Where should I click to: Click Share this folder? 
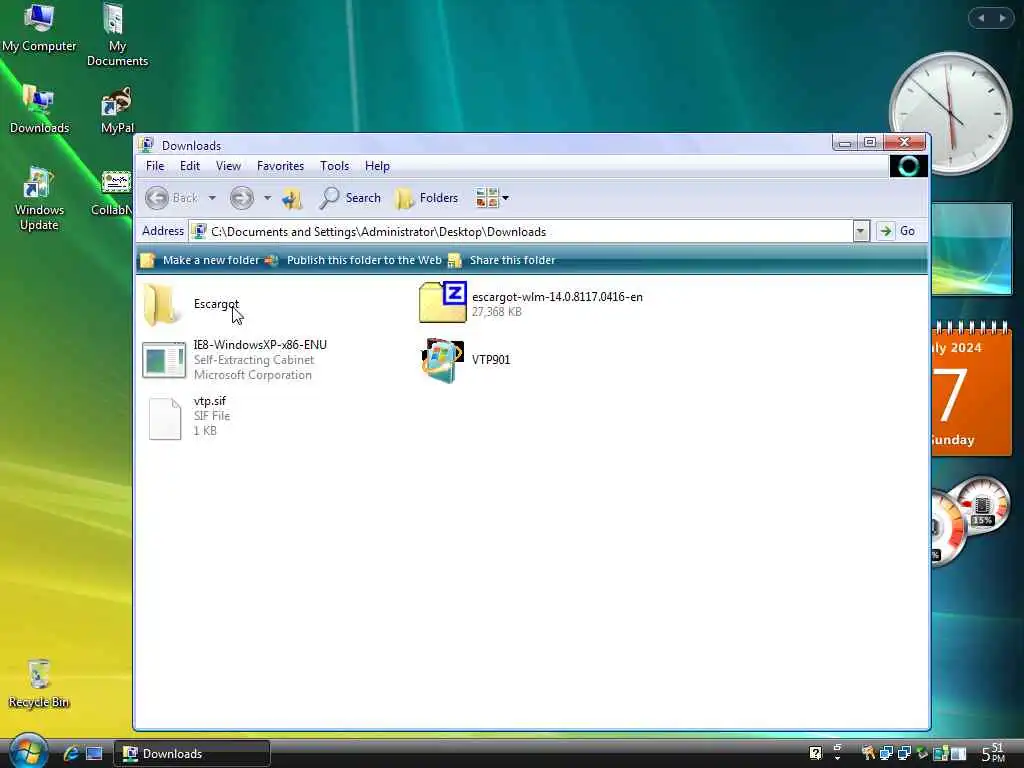tap(502, 260)
